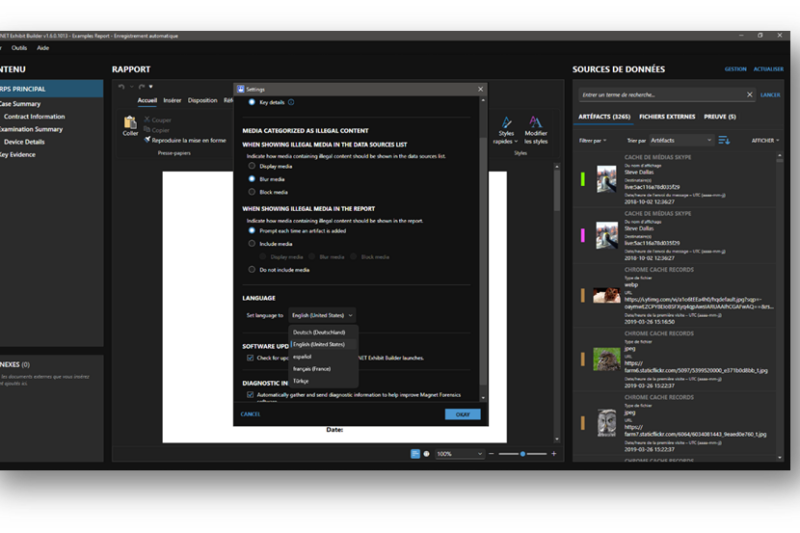Click the undo arrow in report toolbar
Image resolution: width=800 pixels, height=533 pixels.
click(x=121, y=87)
